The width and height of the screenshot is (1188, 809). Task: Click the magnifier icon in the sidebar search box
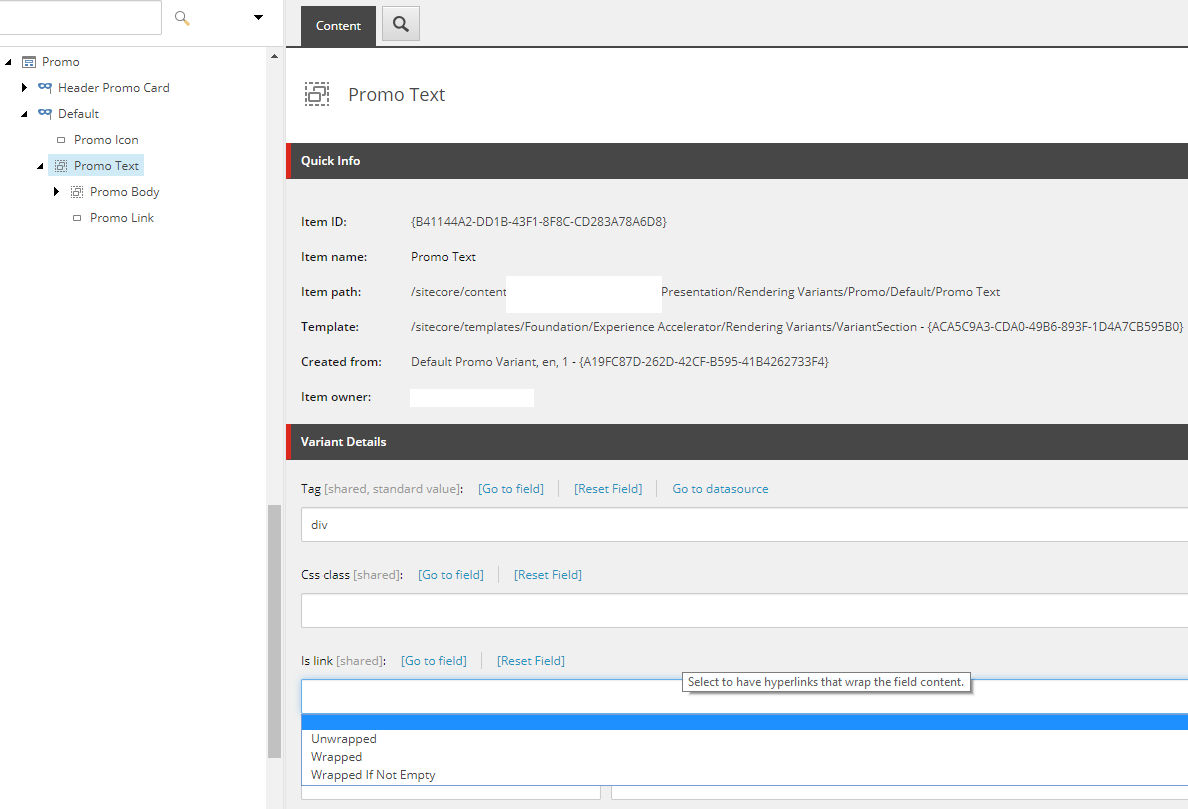coord(181,17)
